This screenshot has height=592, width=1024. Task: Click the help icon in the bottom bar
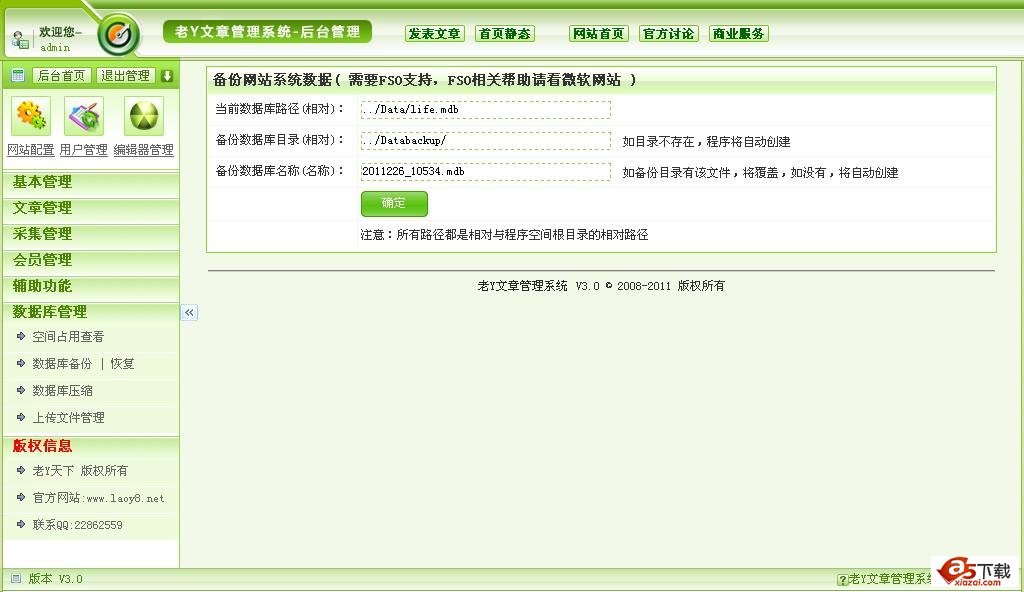click(842, 579)
